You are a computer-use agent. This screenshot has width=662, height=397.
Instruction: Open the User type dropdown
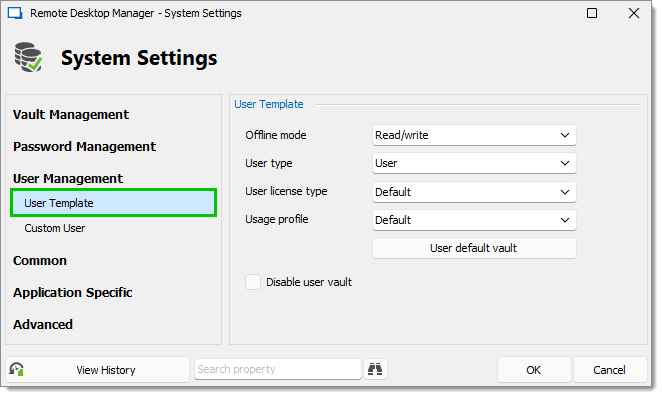pyautogui.click(x=474, y=163)
